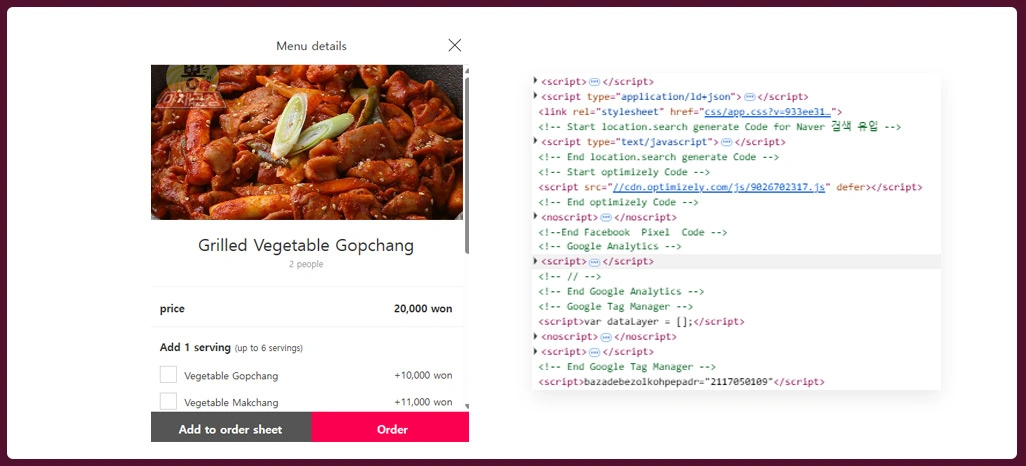
Task: Select the var dataLayer script line
Action: click(x=640, y=322)
